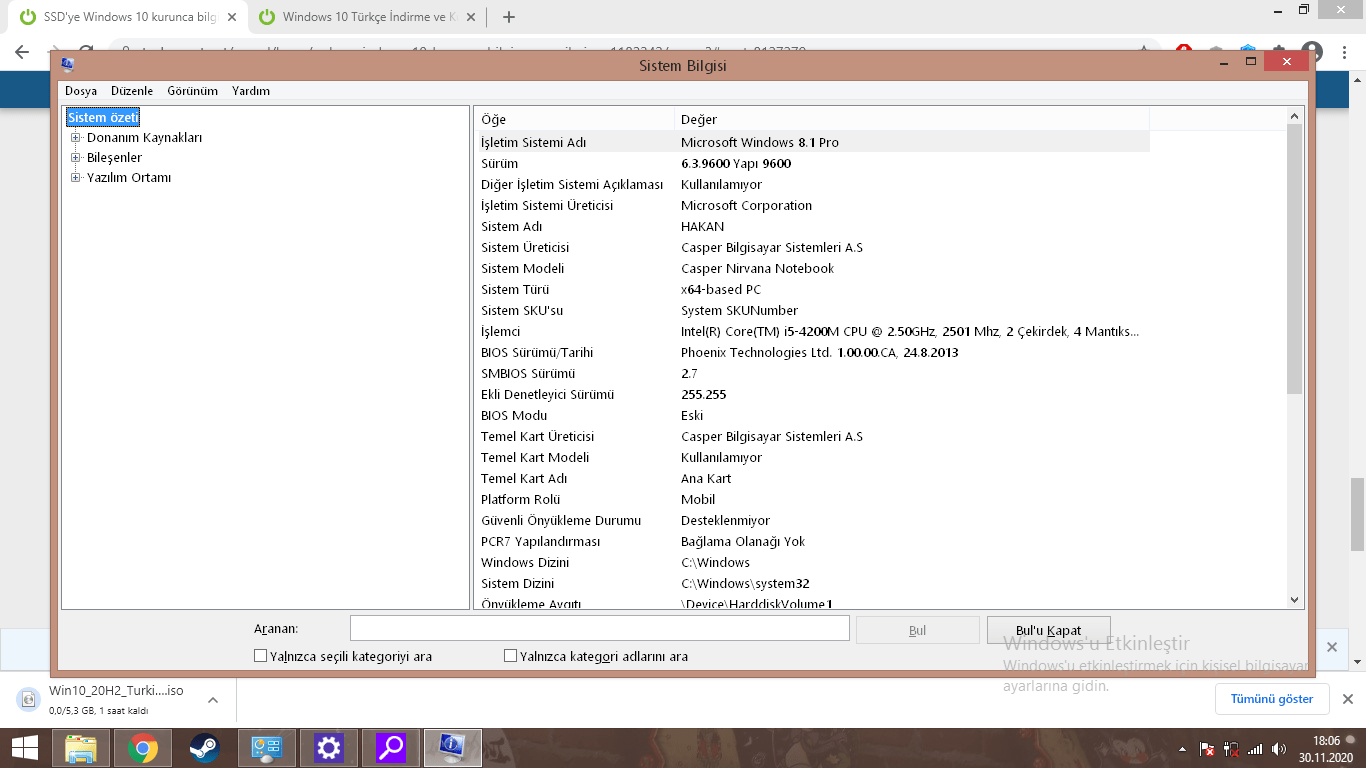This screenshot has height=768, width=1366.
Task: Select the Bileşenler tree item
Action: (x=114, y=158)
